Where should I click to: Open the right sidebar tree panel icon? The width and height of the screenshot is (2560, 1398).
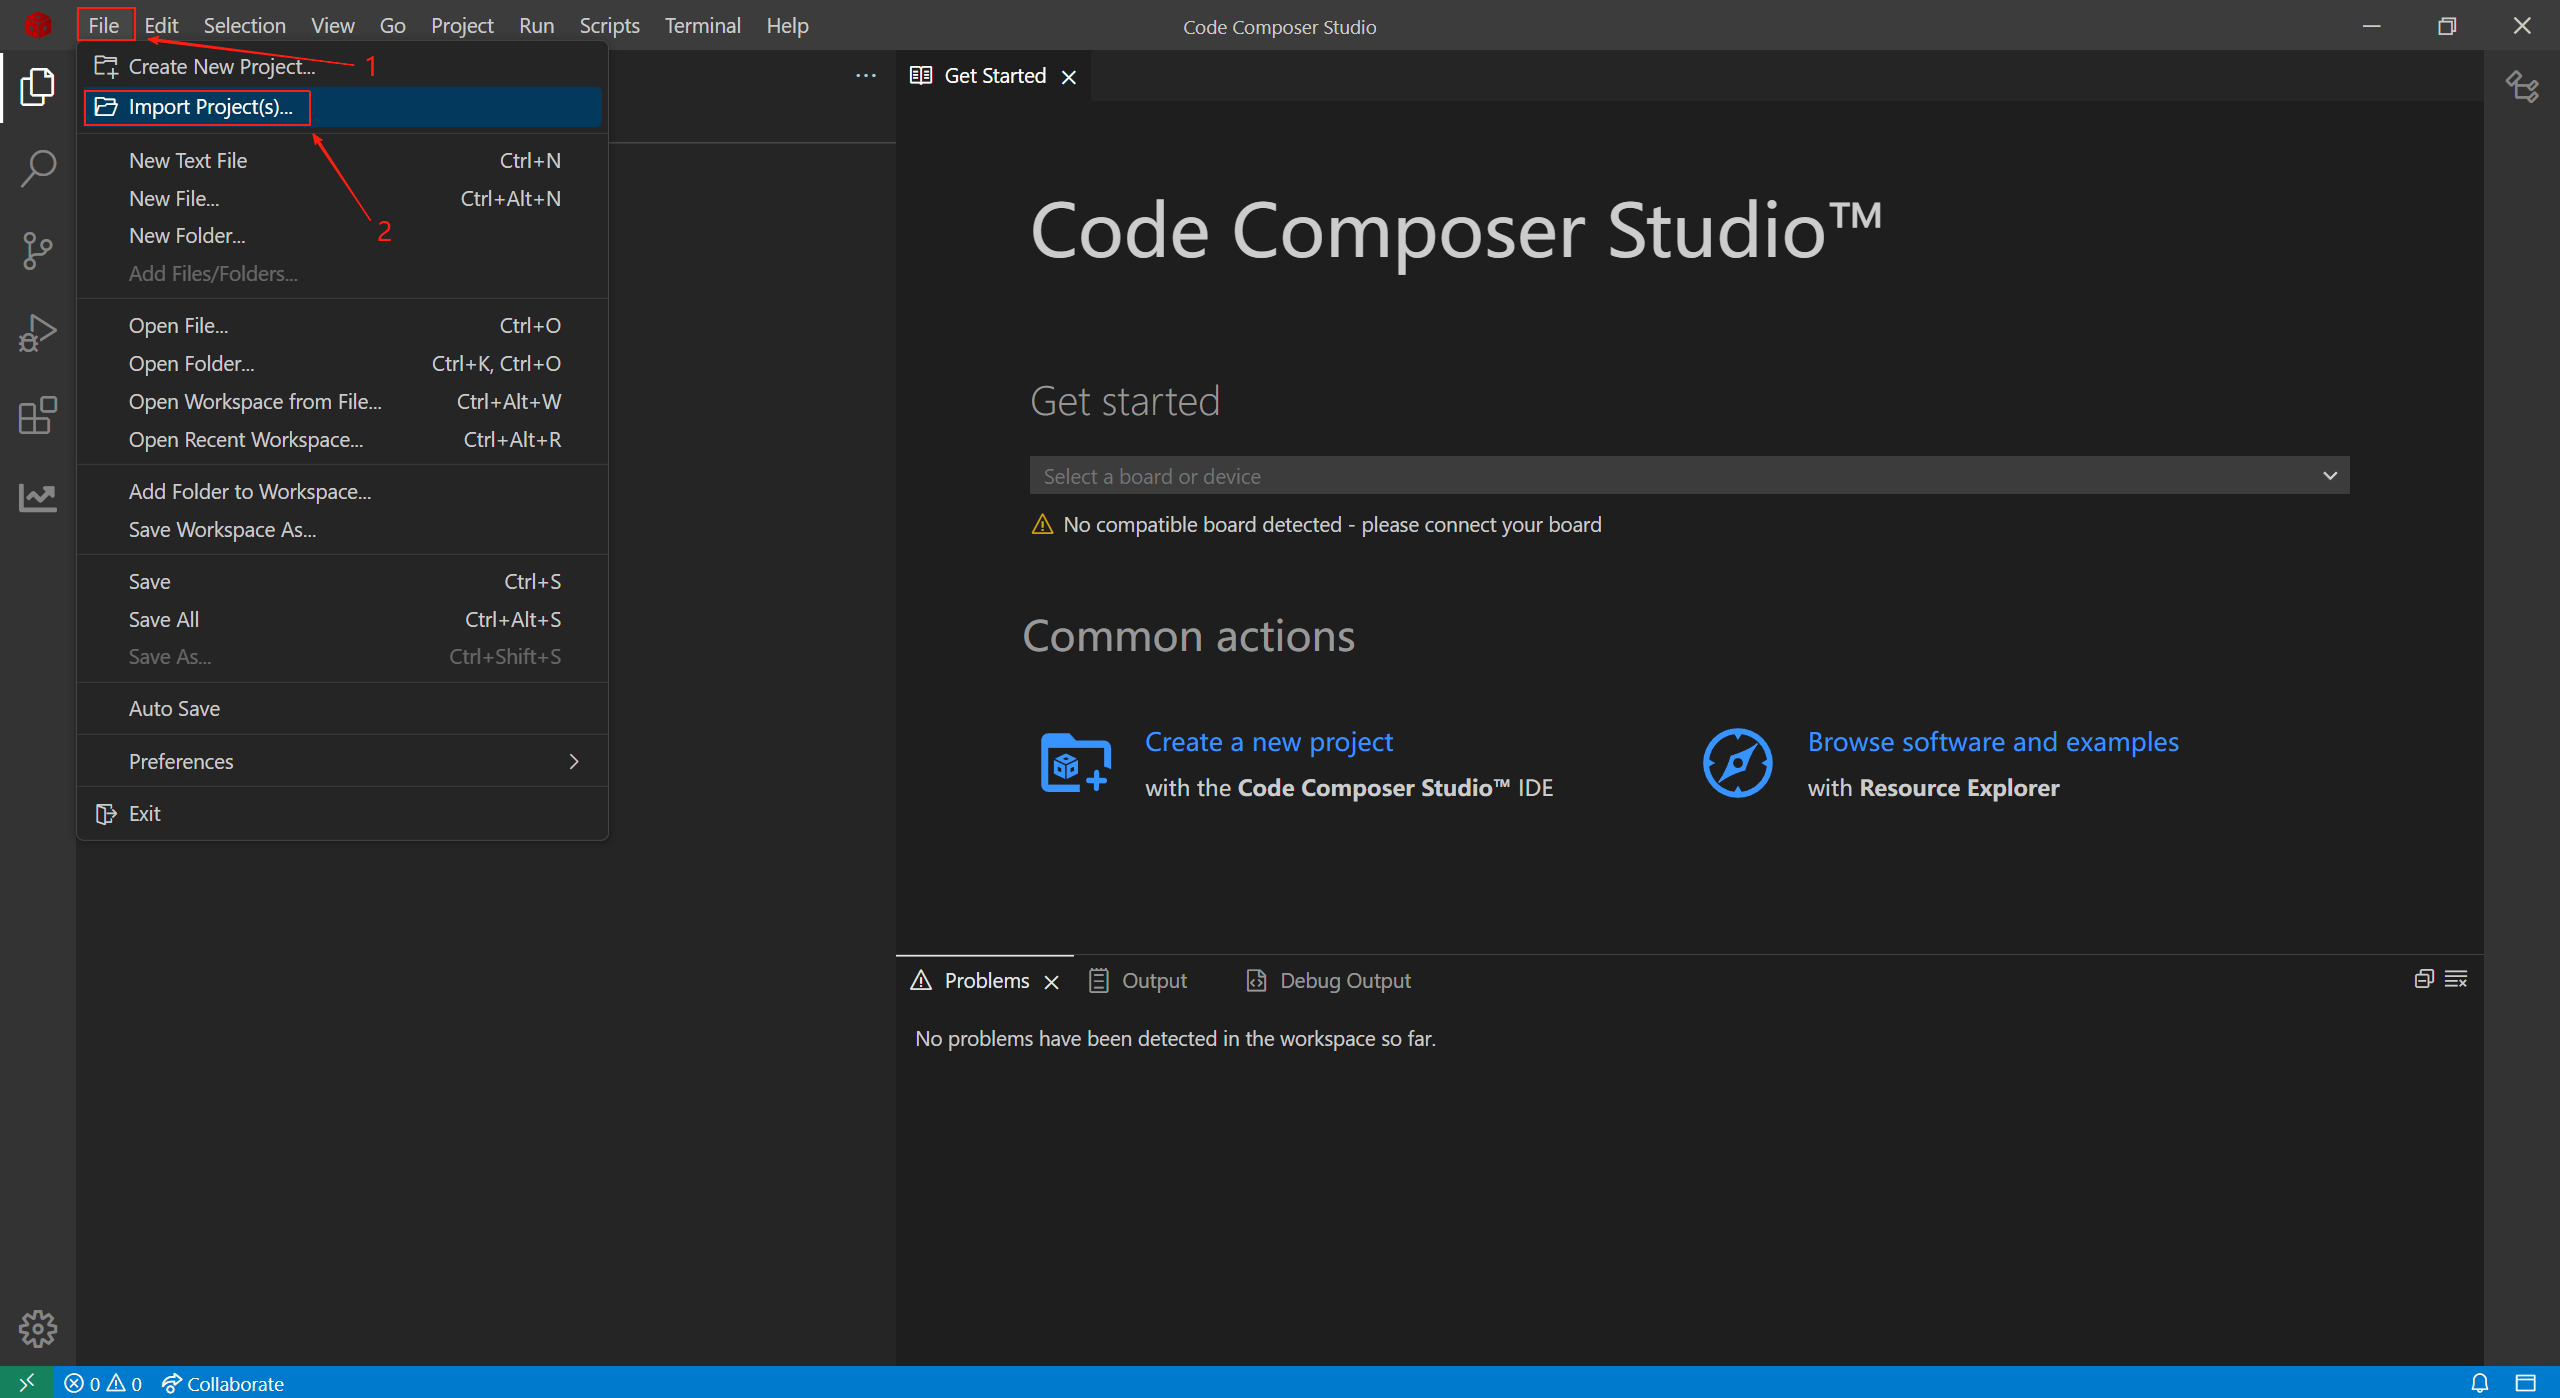(2522, 87)
